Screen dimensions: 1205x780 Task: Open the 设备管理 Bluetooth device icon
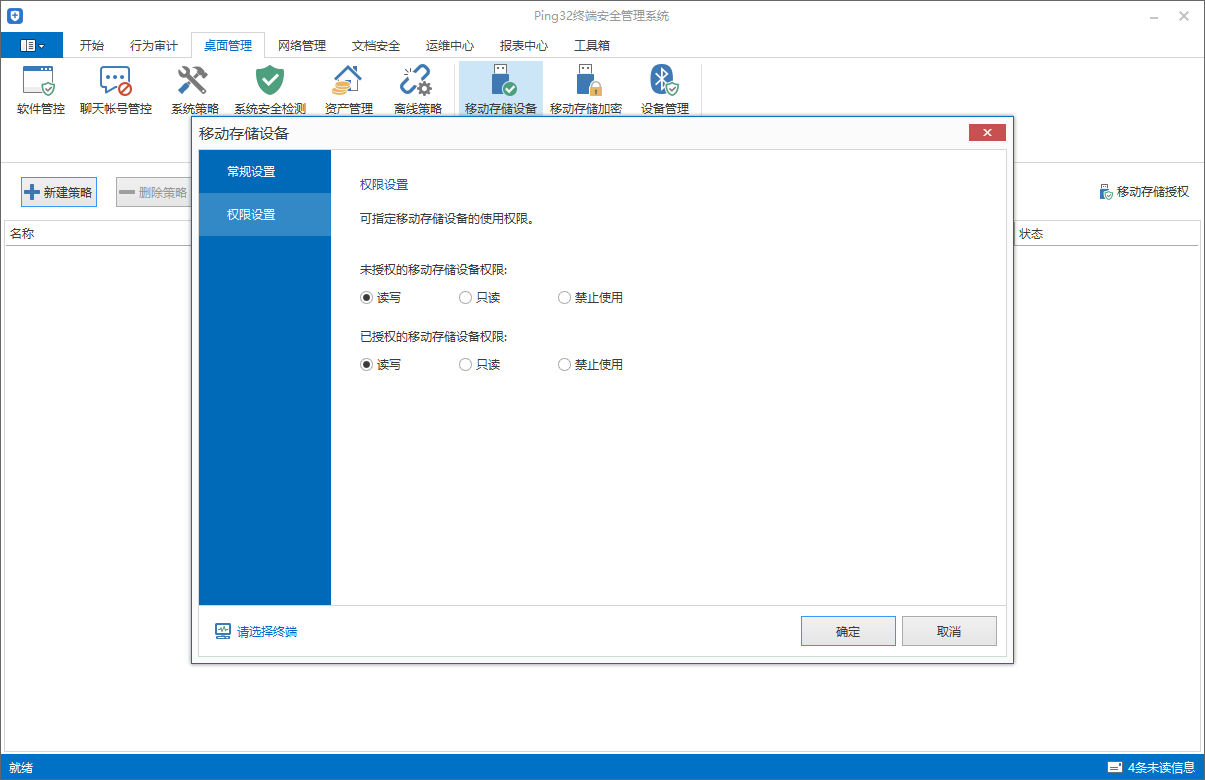[665, 90]
